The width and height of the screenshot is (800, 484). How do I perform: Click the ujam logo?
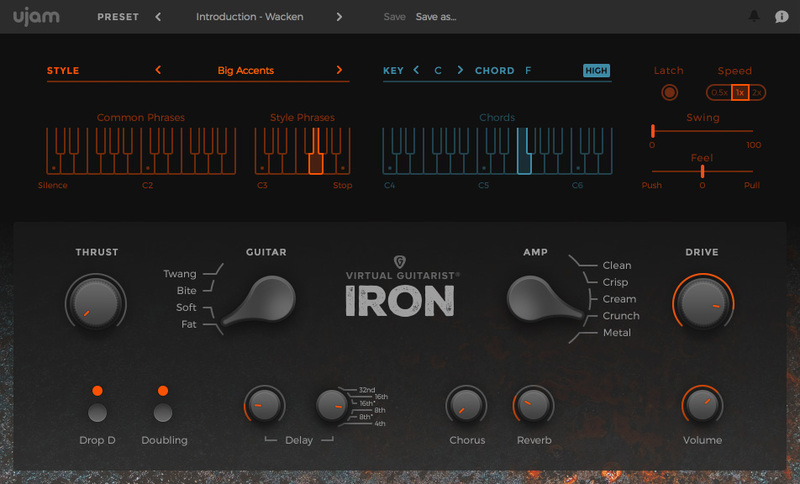click(x=34, y=16)
